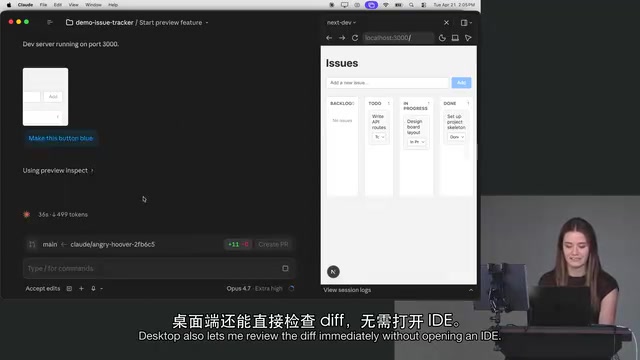Open Control Center from the menu bar
Image resolution: width=640 pixels, height=360 pixels.
(424, 5)
